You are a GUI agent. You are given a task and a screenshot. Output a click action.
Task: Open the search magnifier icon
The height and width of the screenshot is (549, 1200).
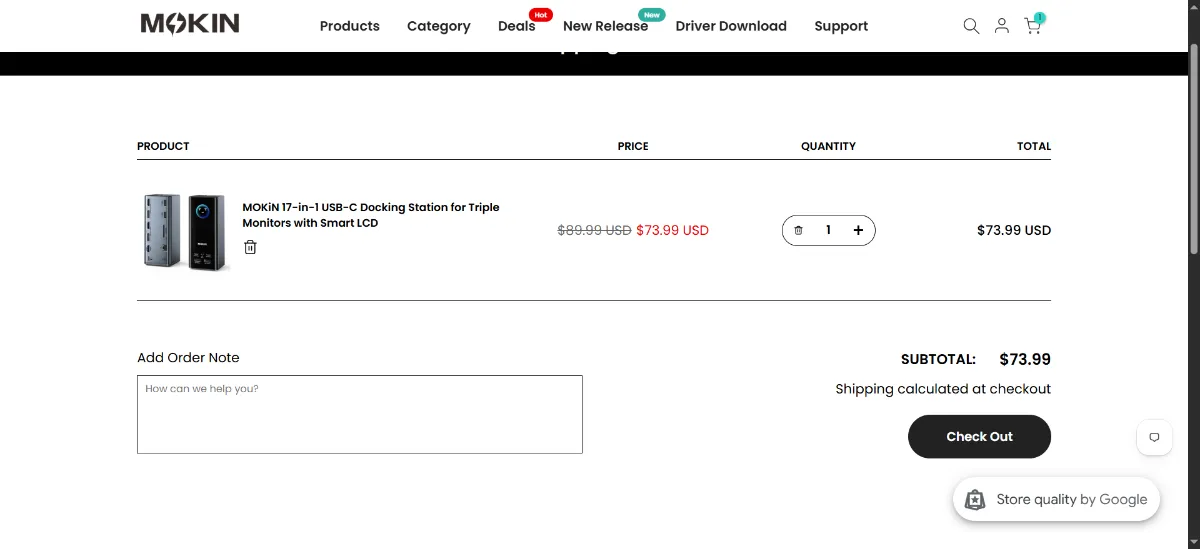(971, 26)
